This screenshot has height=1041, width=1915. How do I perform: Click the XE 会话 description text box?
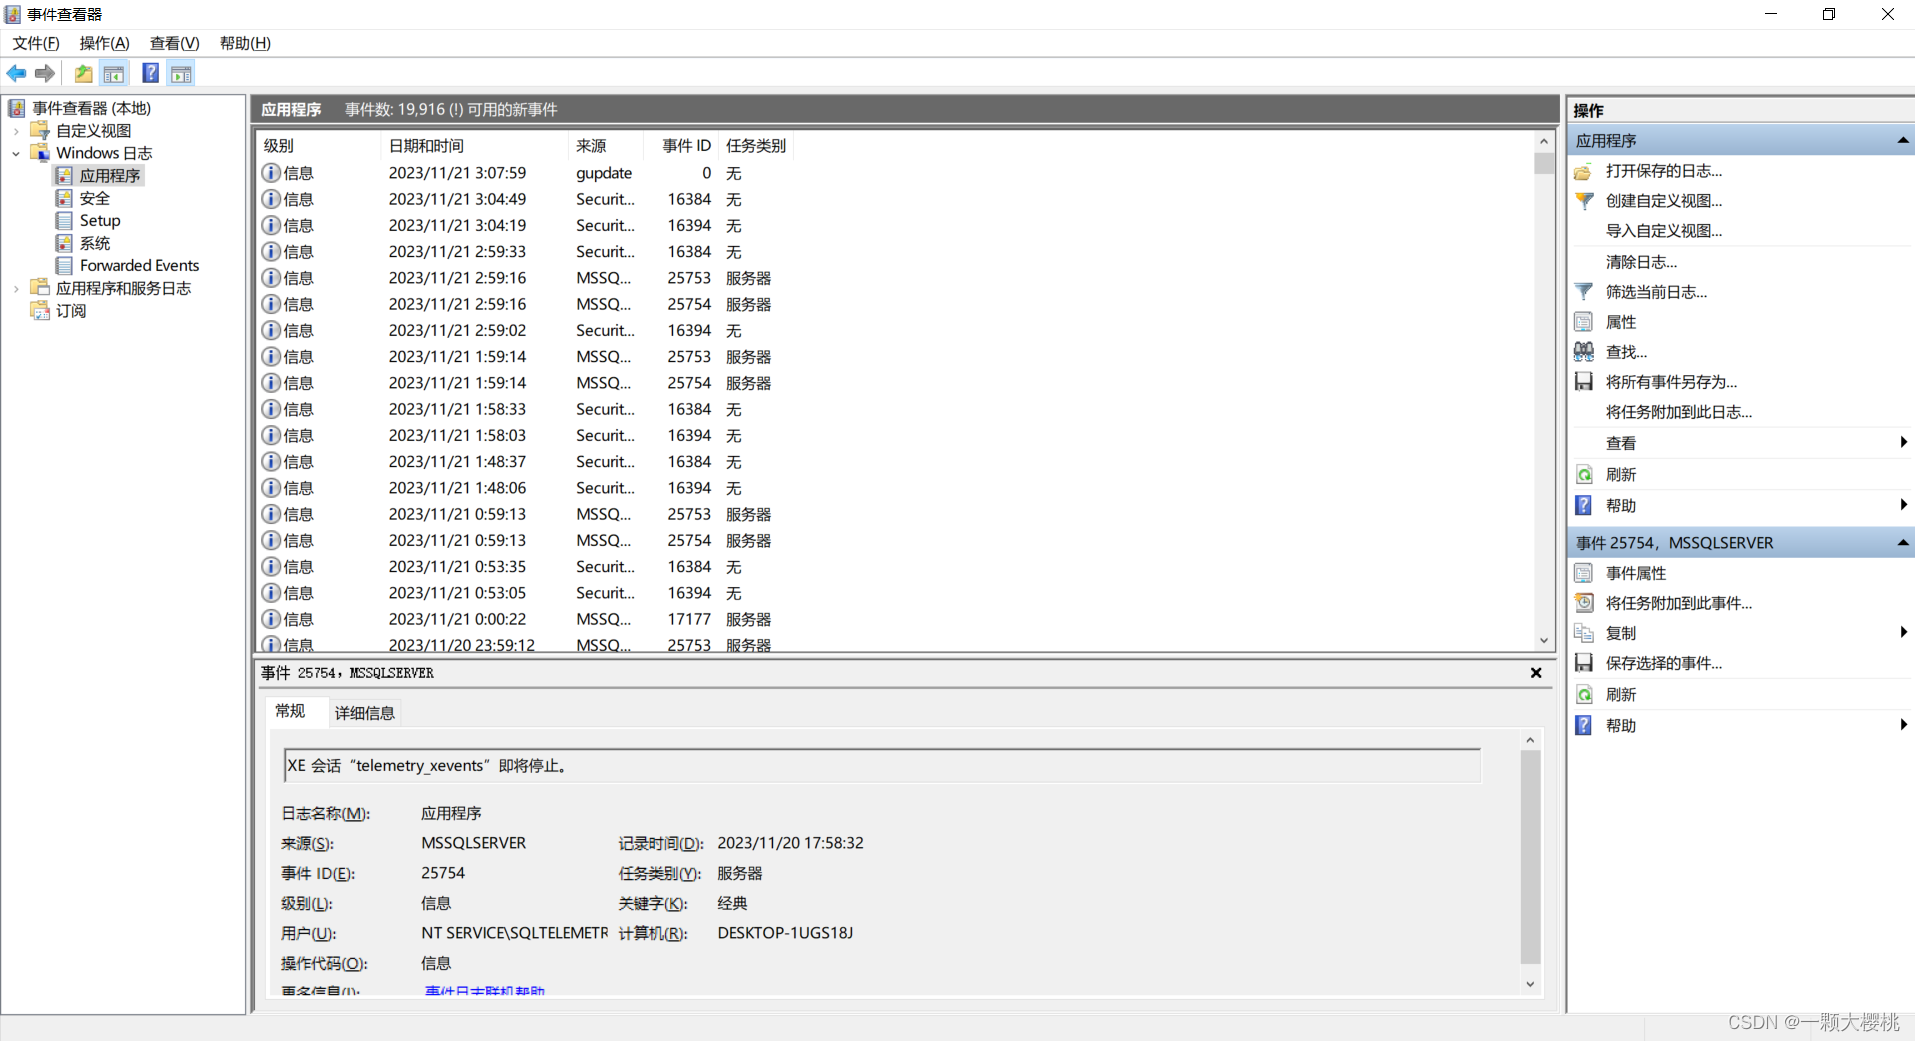coord(882,766)
